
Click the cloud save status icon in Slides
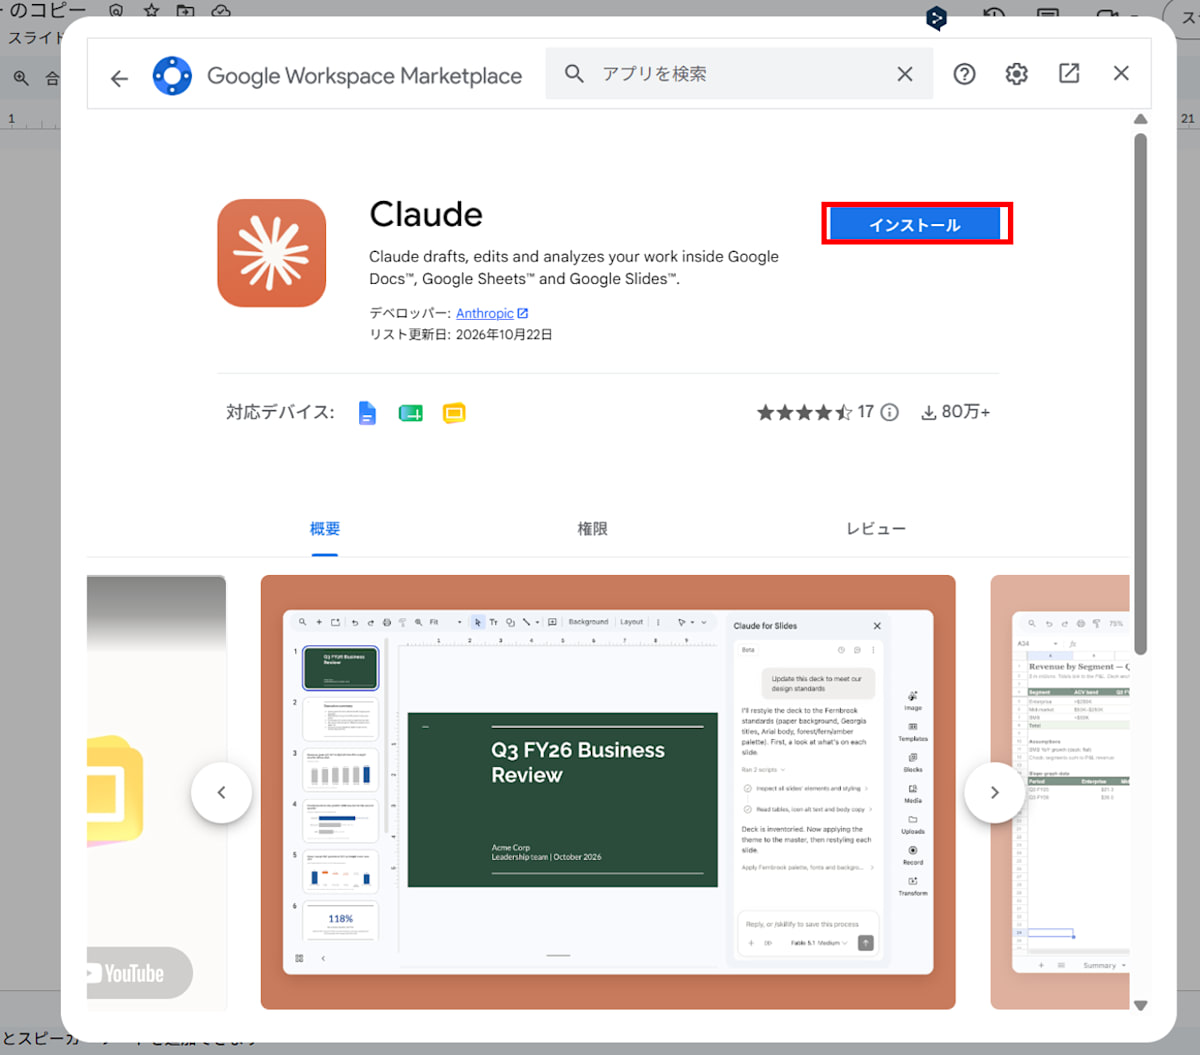point(221,10)
